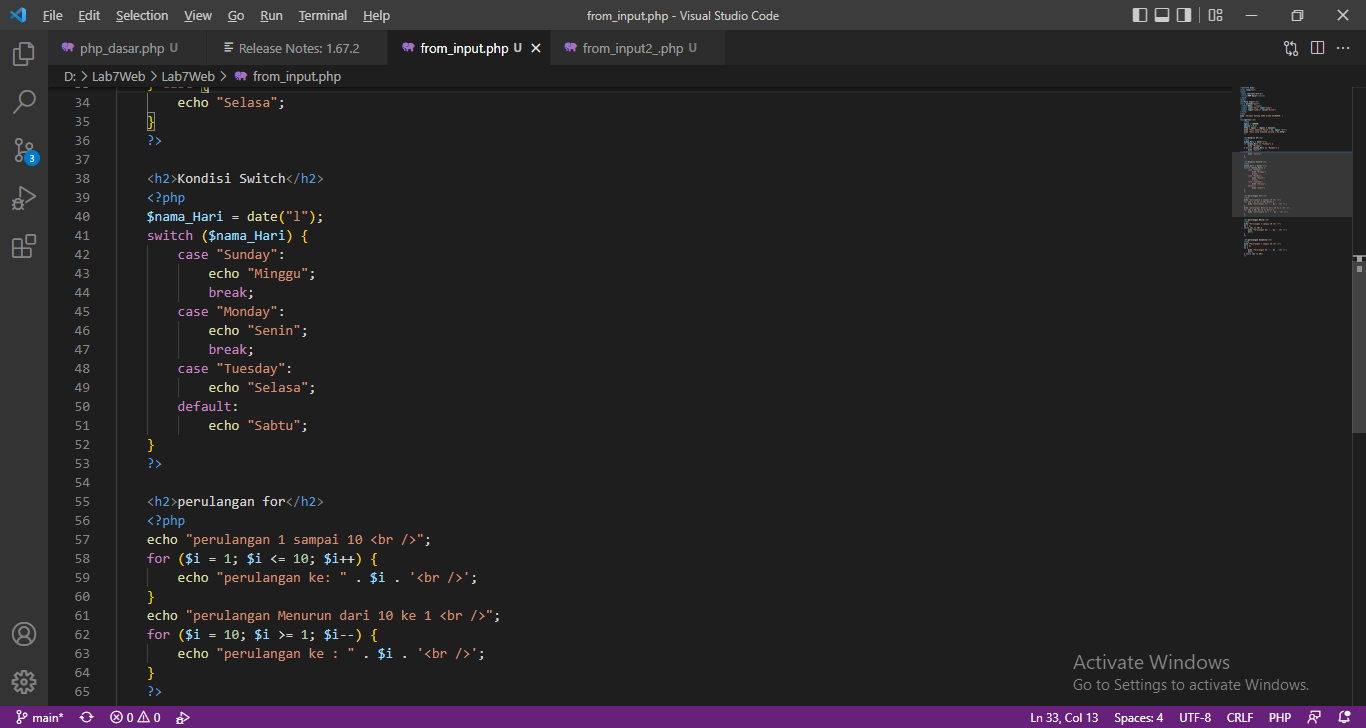Click the Manage gear to open settings

tap(23, 682)
